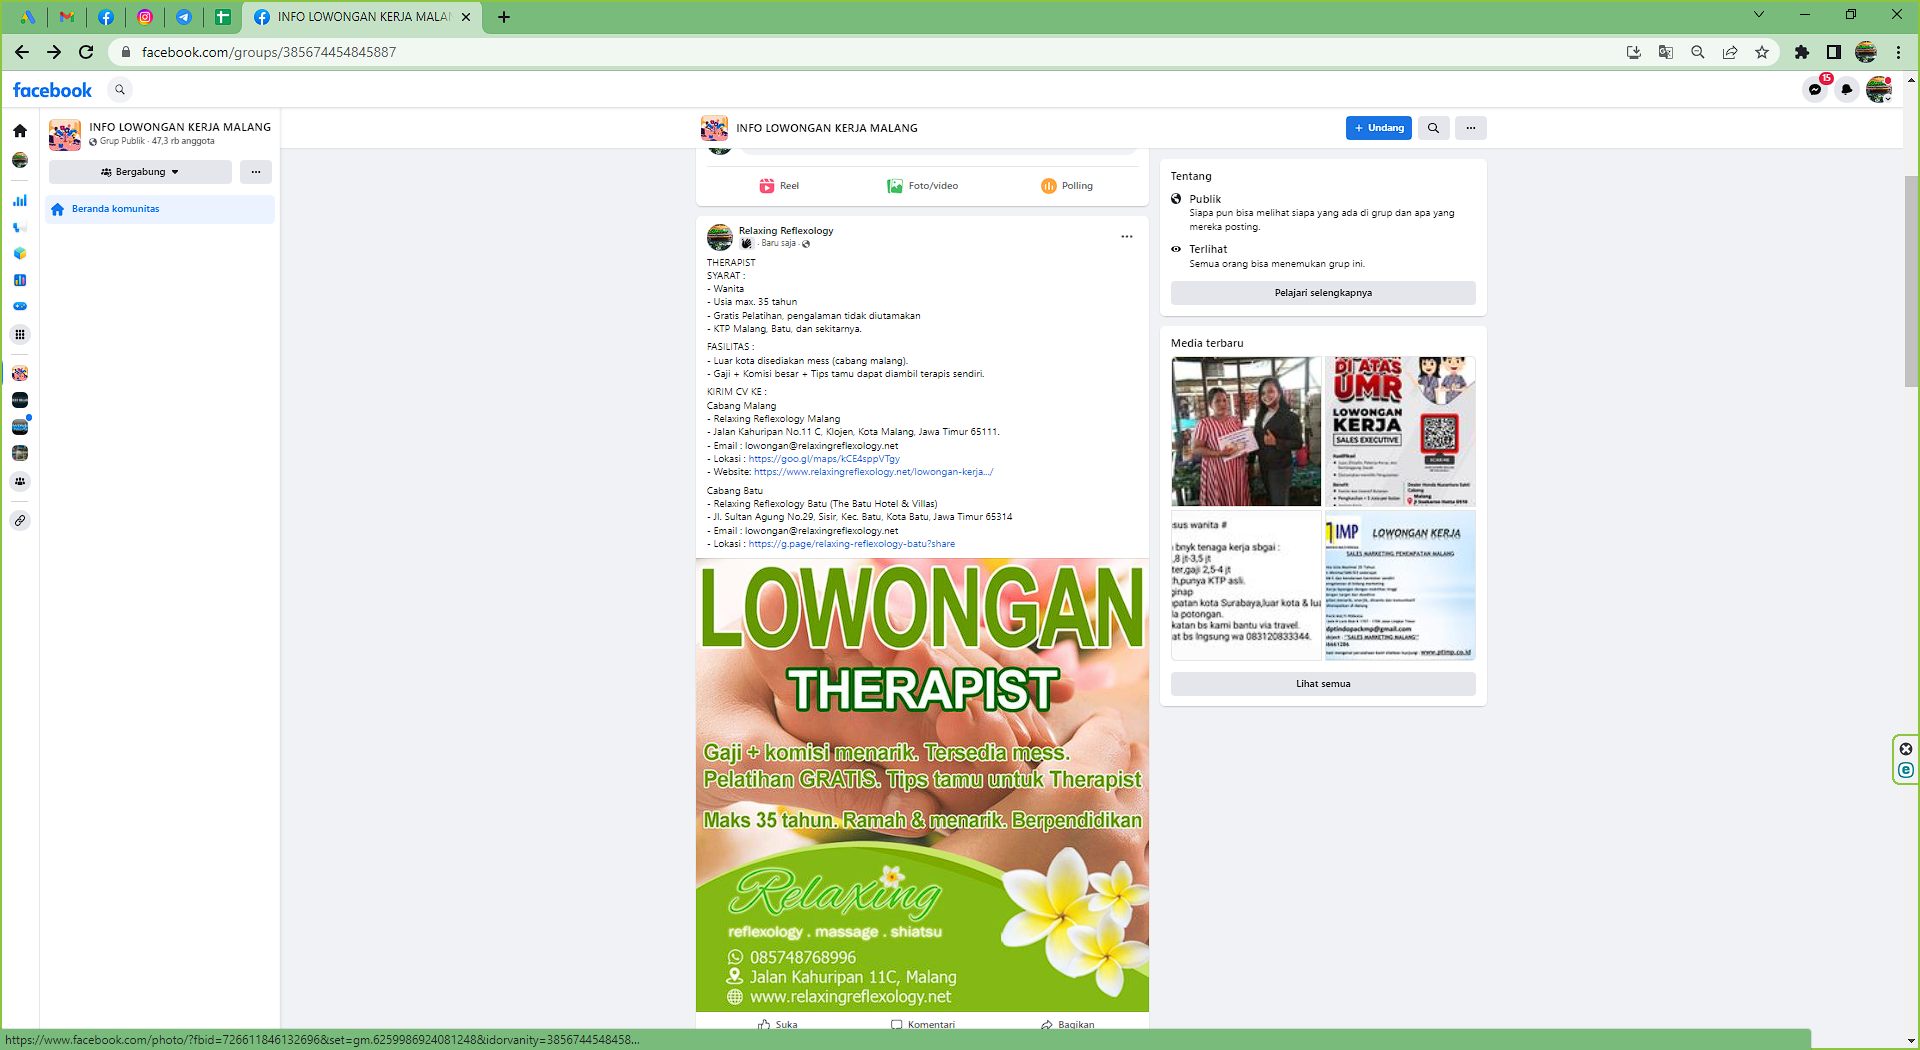
Task: Go back to the previous page
Action: click(22, 52)
